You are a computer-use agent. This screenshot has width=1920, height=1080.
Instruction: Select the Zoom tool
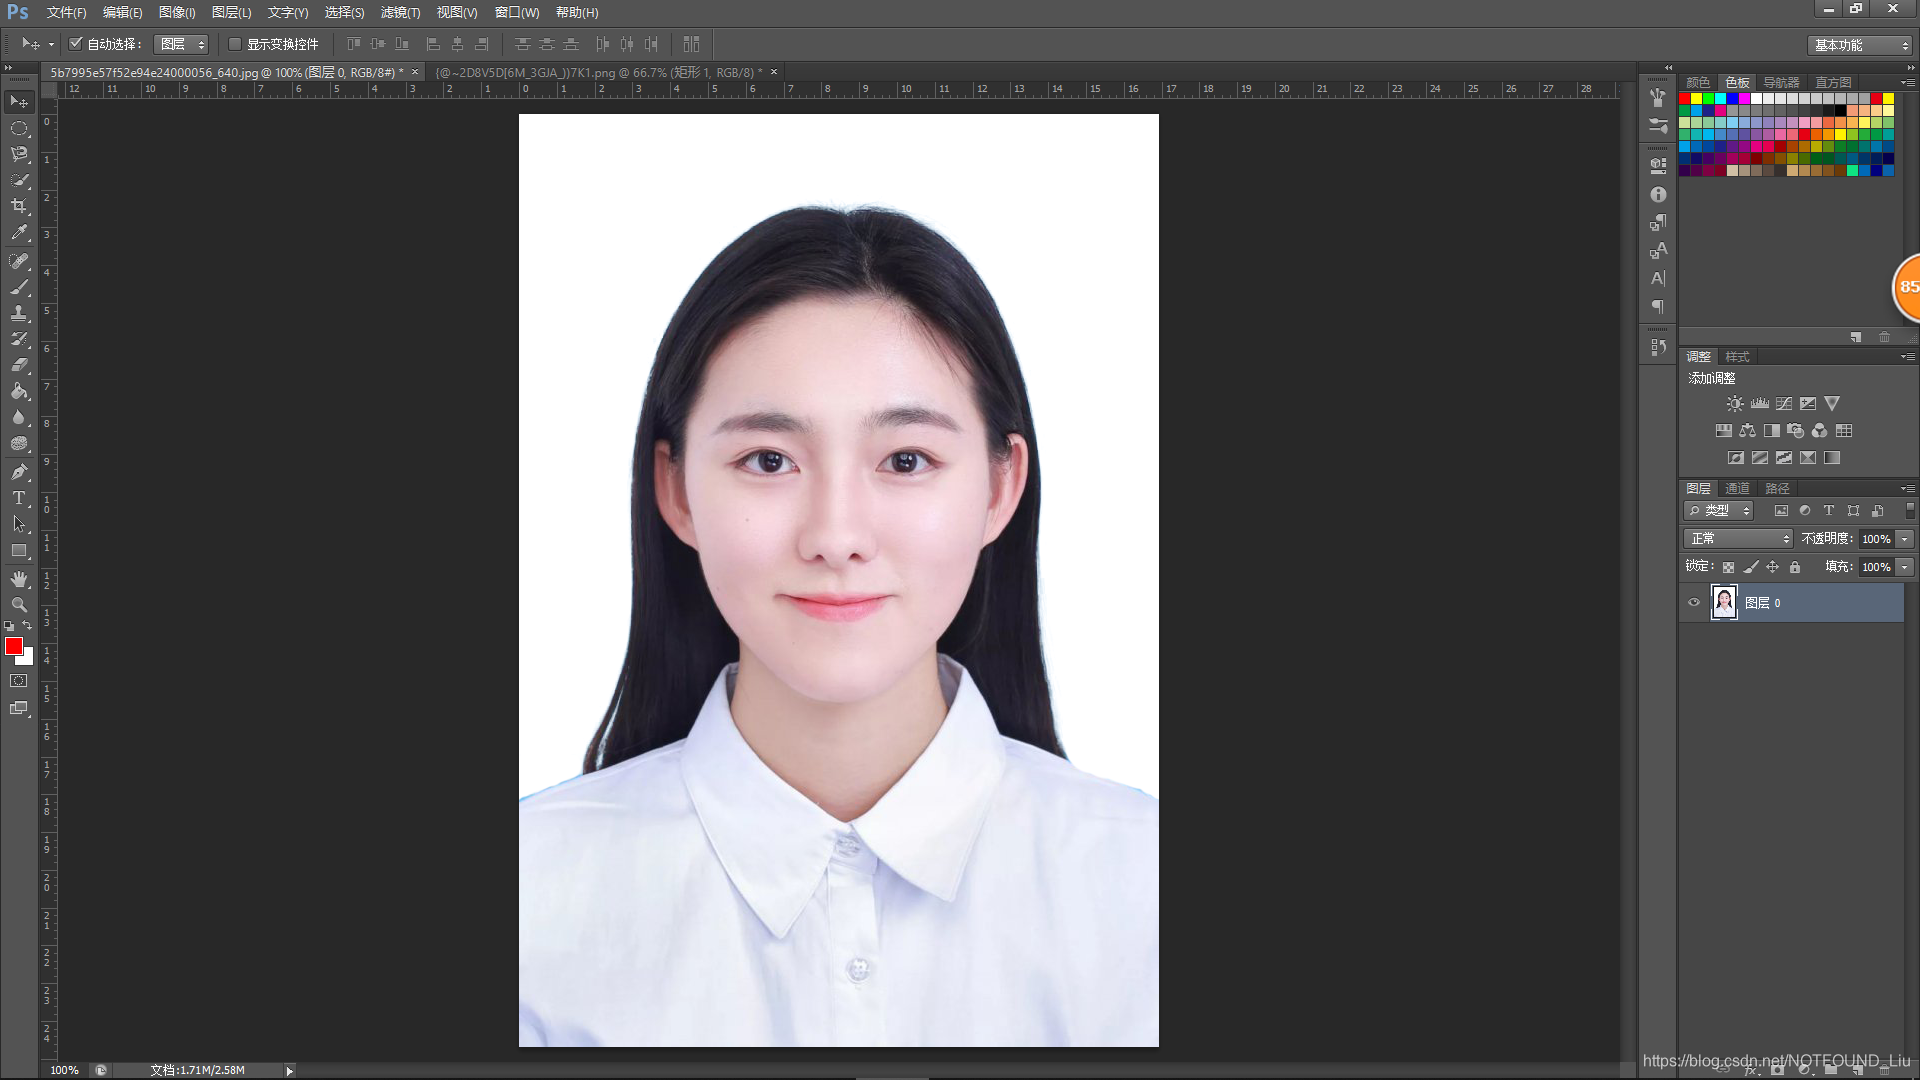[x=18, y=605]
